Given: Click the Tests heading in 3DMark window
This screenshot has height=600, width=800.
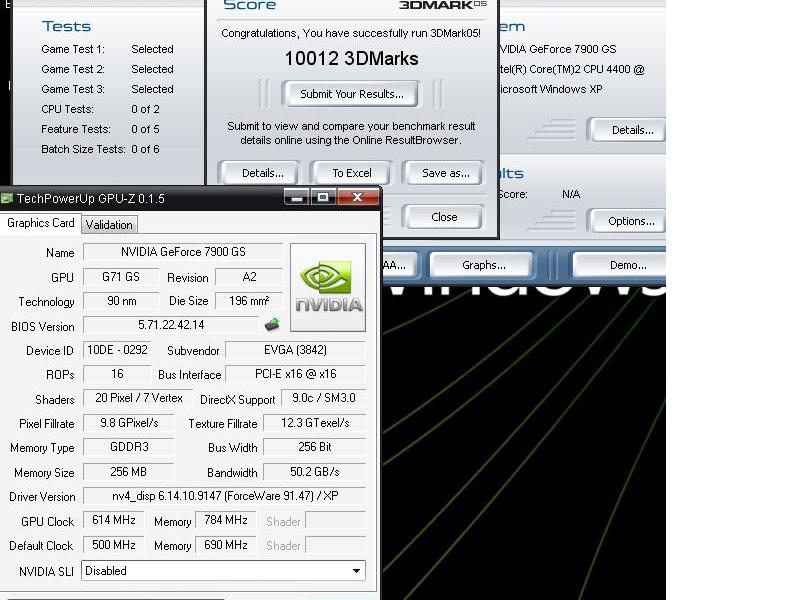Looking at the screenshot, I should click(66, 26).
